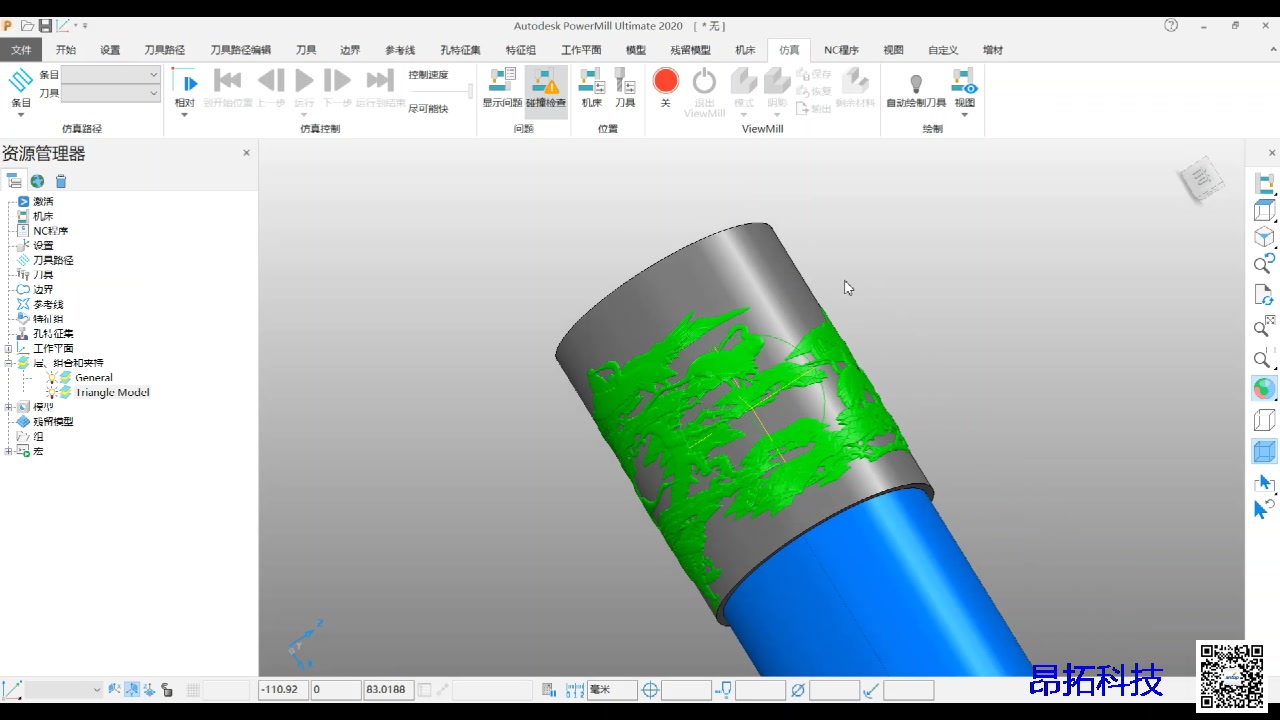Open the help question mark icon
Screen dimensions: 1280x720
tap(1171, 25)
